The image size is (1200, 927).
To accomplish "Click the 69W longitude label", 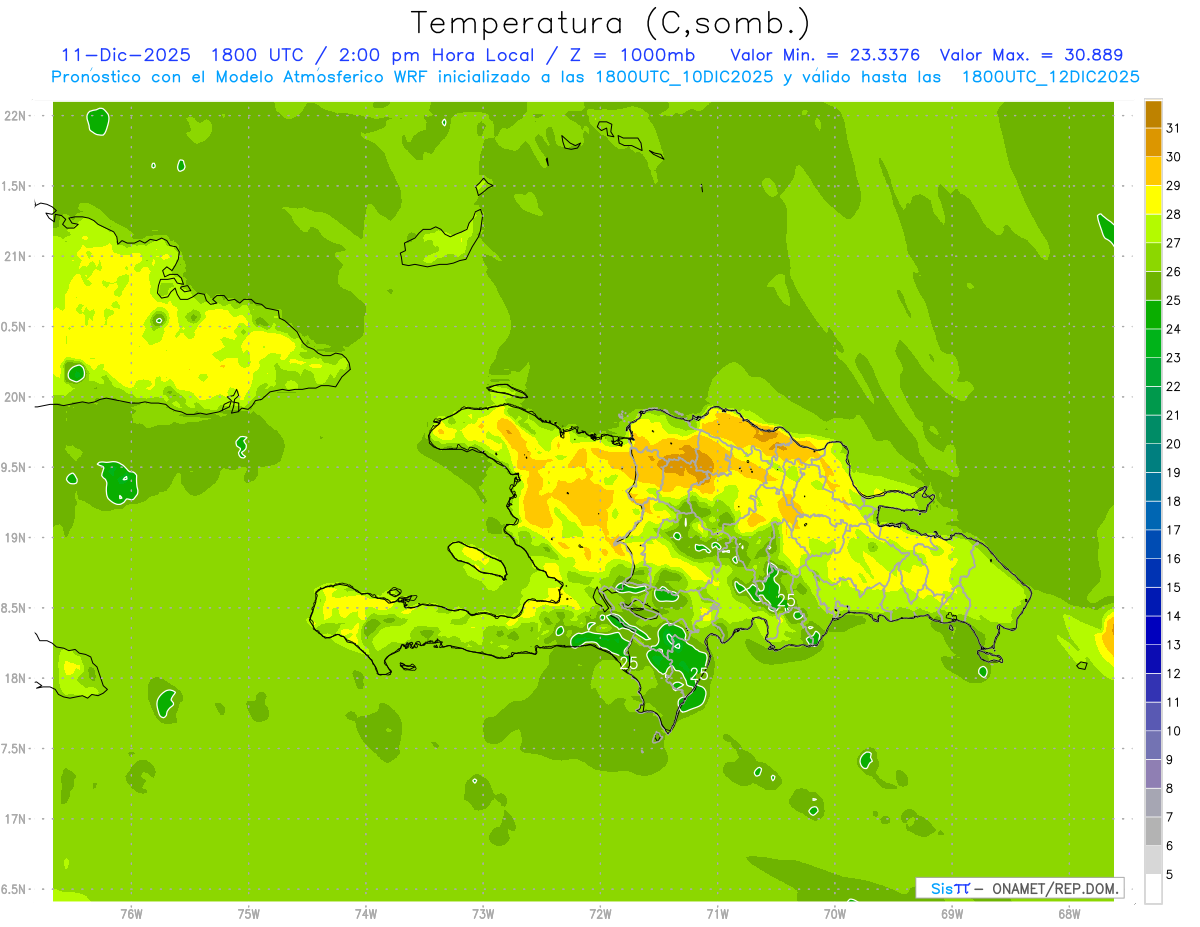I will tap(952, 913).
